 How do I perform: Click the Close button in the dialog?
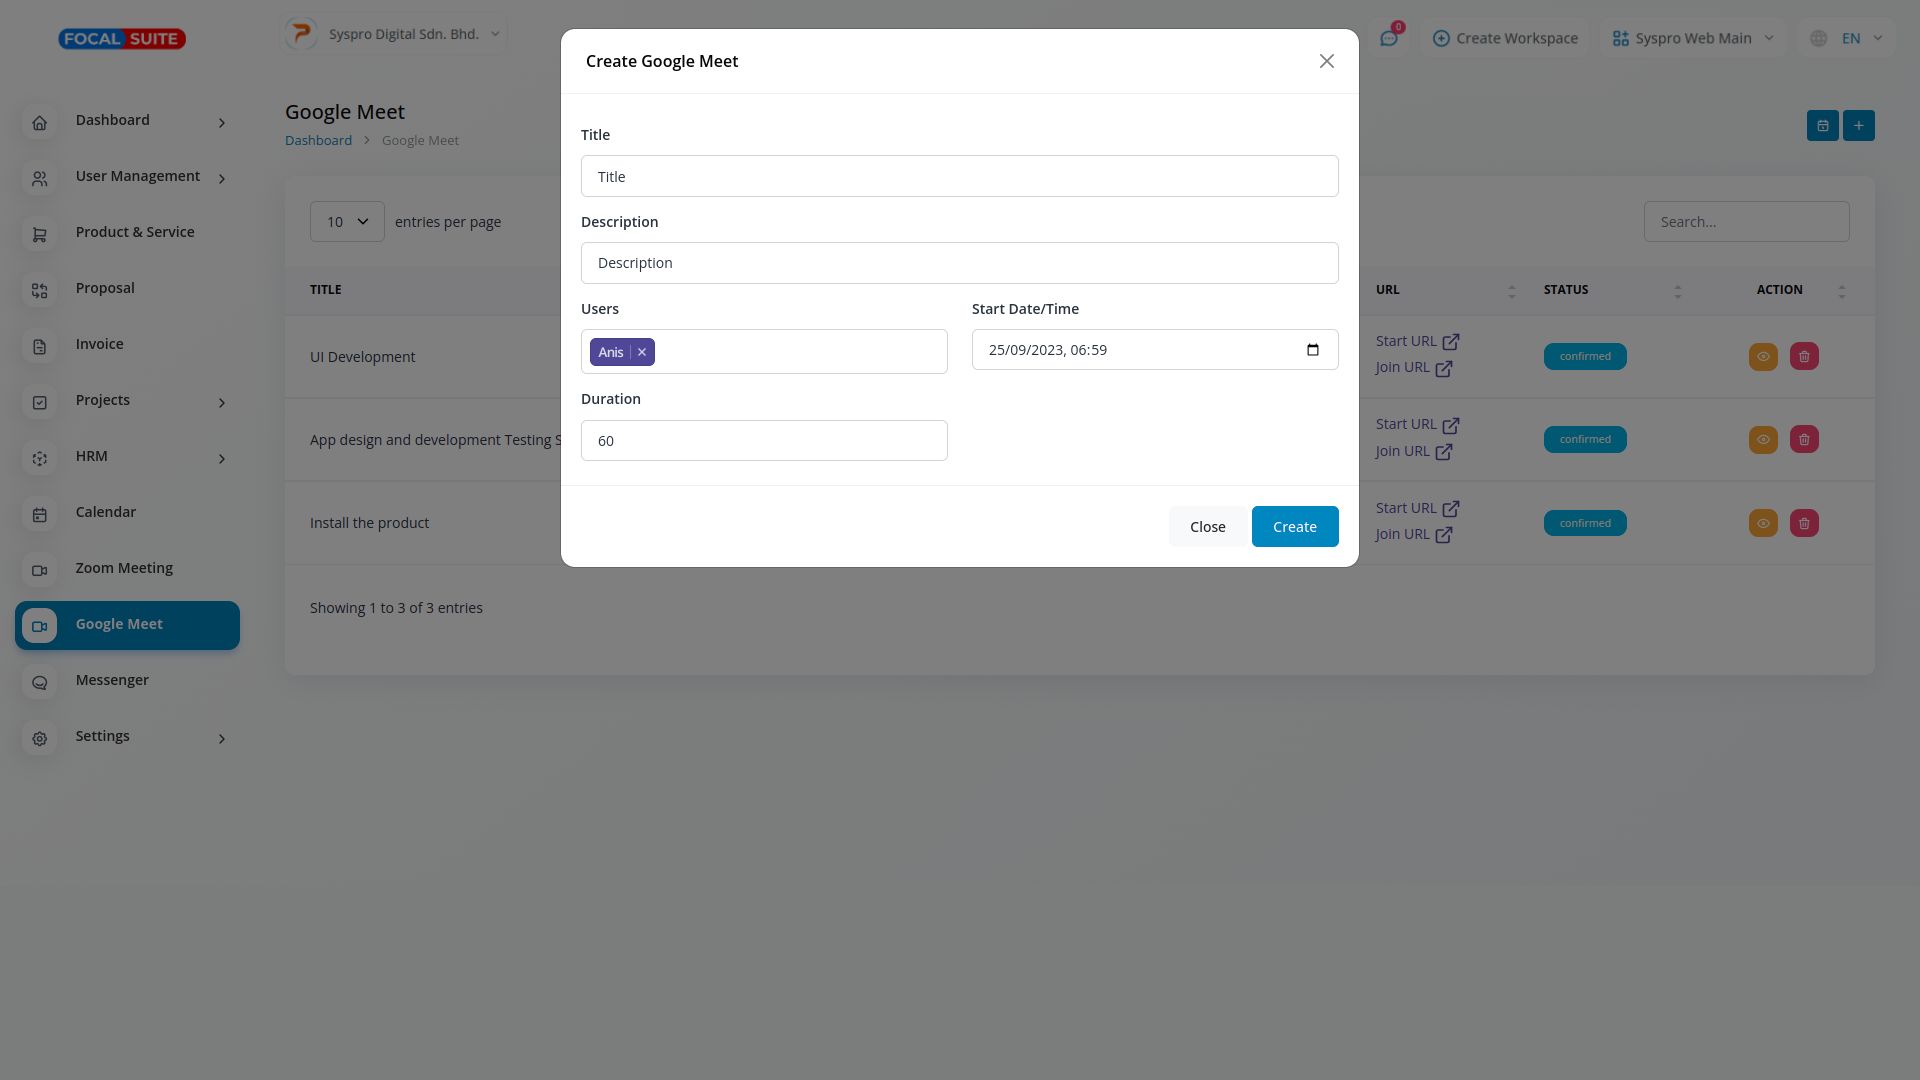tap(1207, 527)
